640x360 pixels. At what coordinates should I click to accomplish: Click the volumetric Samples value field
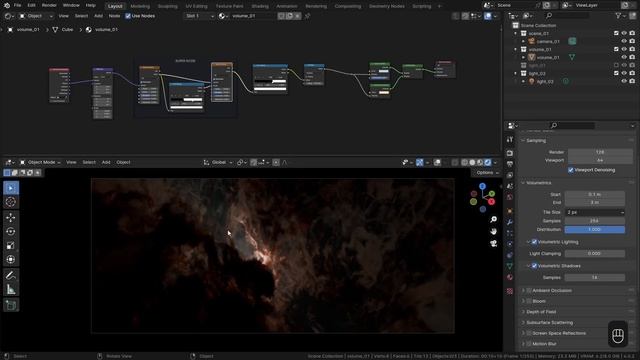[x=595, y=221]
